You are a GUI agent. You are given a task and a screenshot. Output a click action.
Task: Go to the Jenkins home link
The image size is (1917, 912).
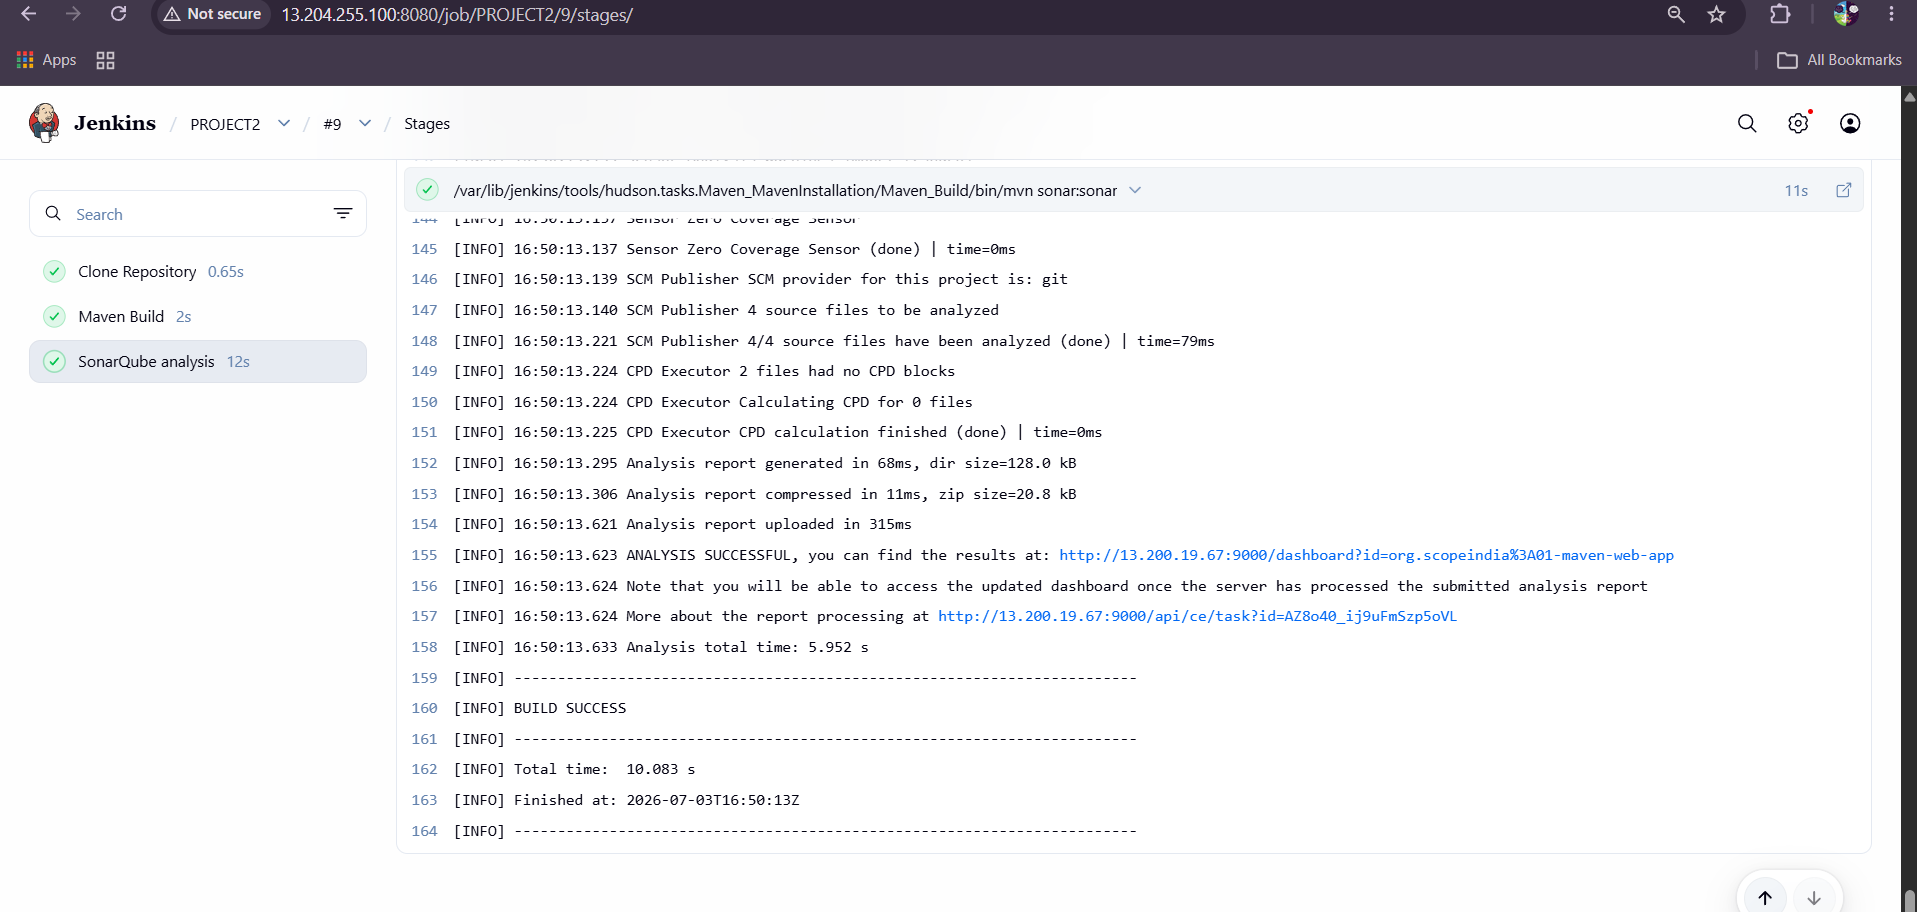[x=115, y=123]
